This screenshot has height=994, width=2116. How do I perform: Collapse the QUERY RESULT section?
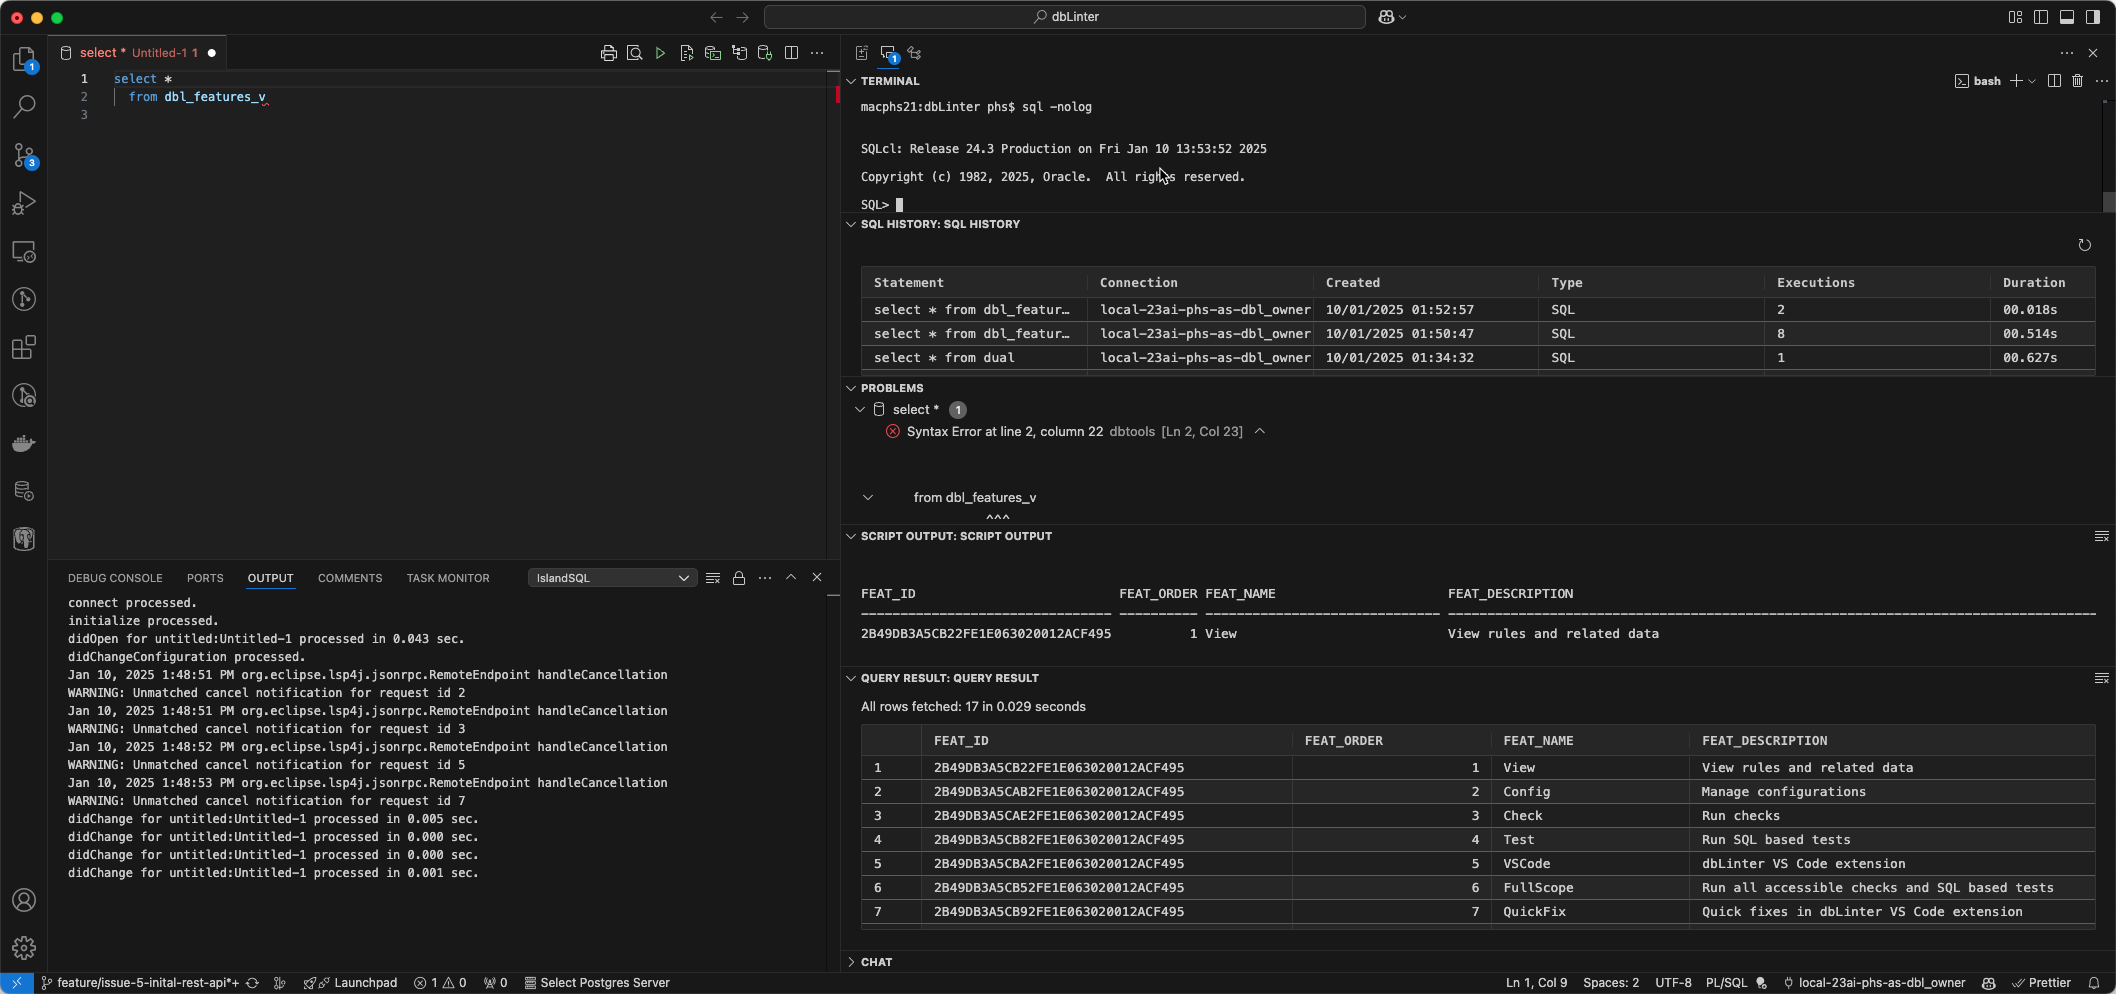[x=851, y=678]
